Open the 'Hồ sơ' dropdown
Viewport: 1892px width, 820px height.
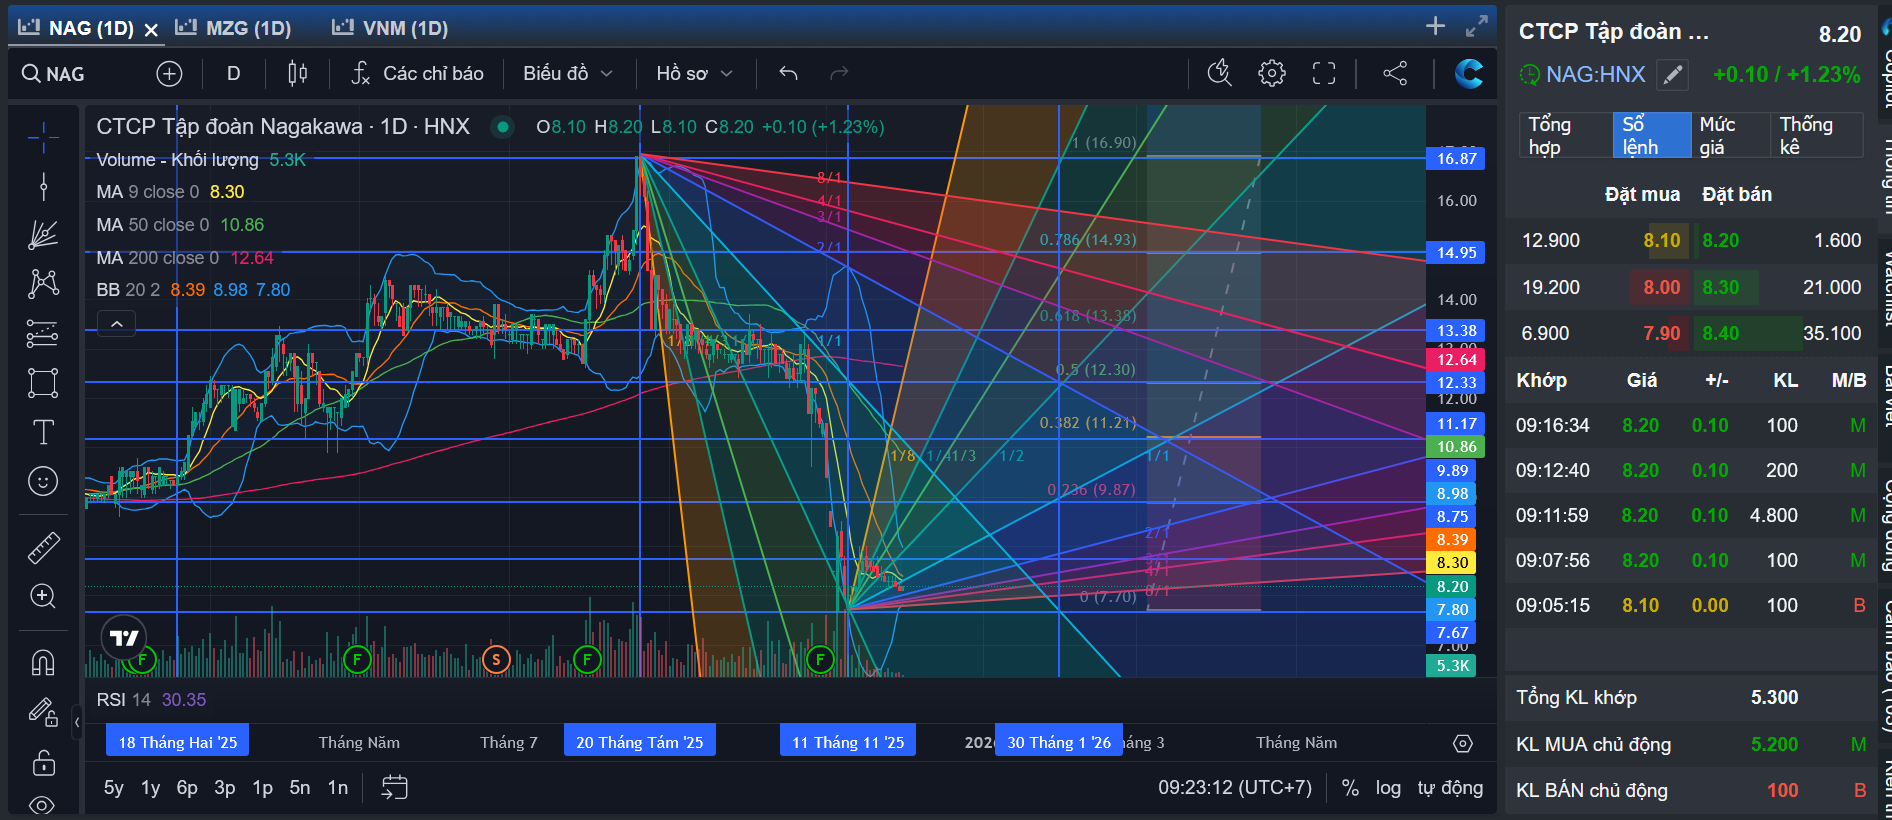[x=695, y=73]
